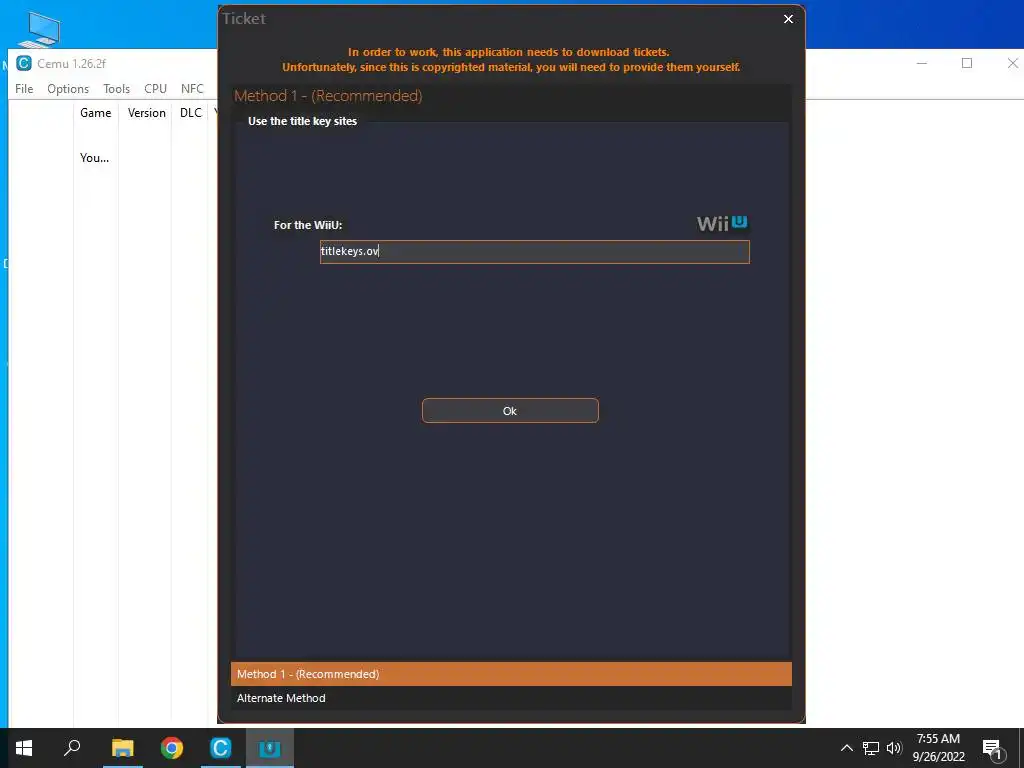The width and height of the screenshot is (1024, 768).
Task: Launch Google Chrome from the taskbar
Action: [172, 748]
